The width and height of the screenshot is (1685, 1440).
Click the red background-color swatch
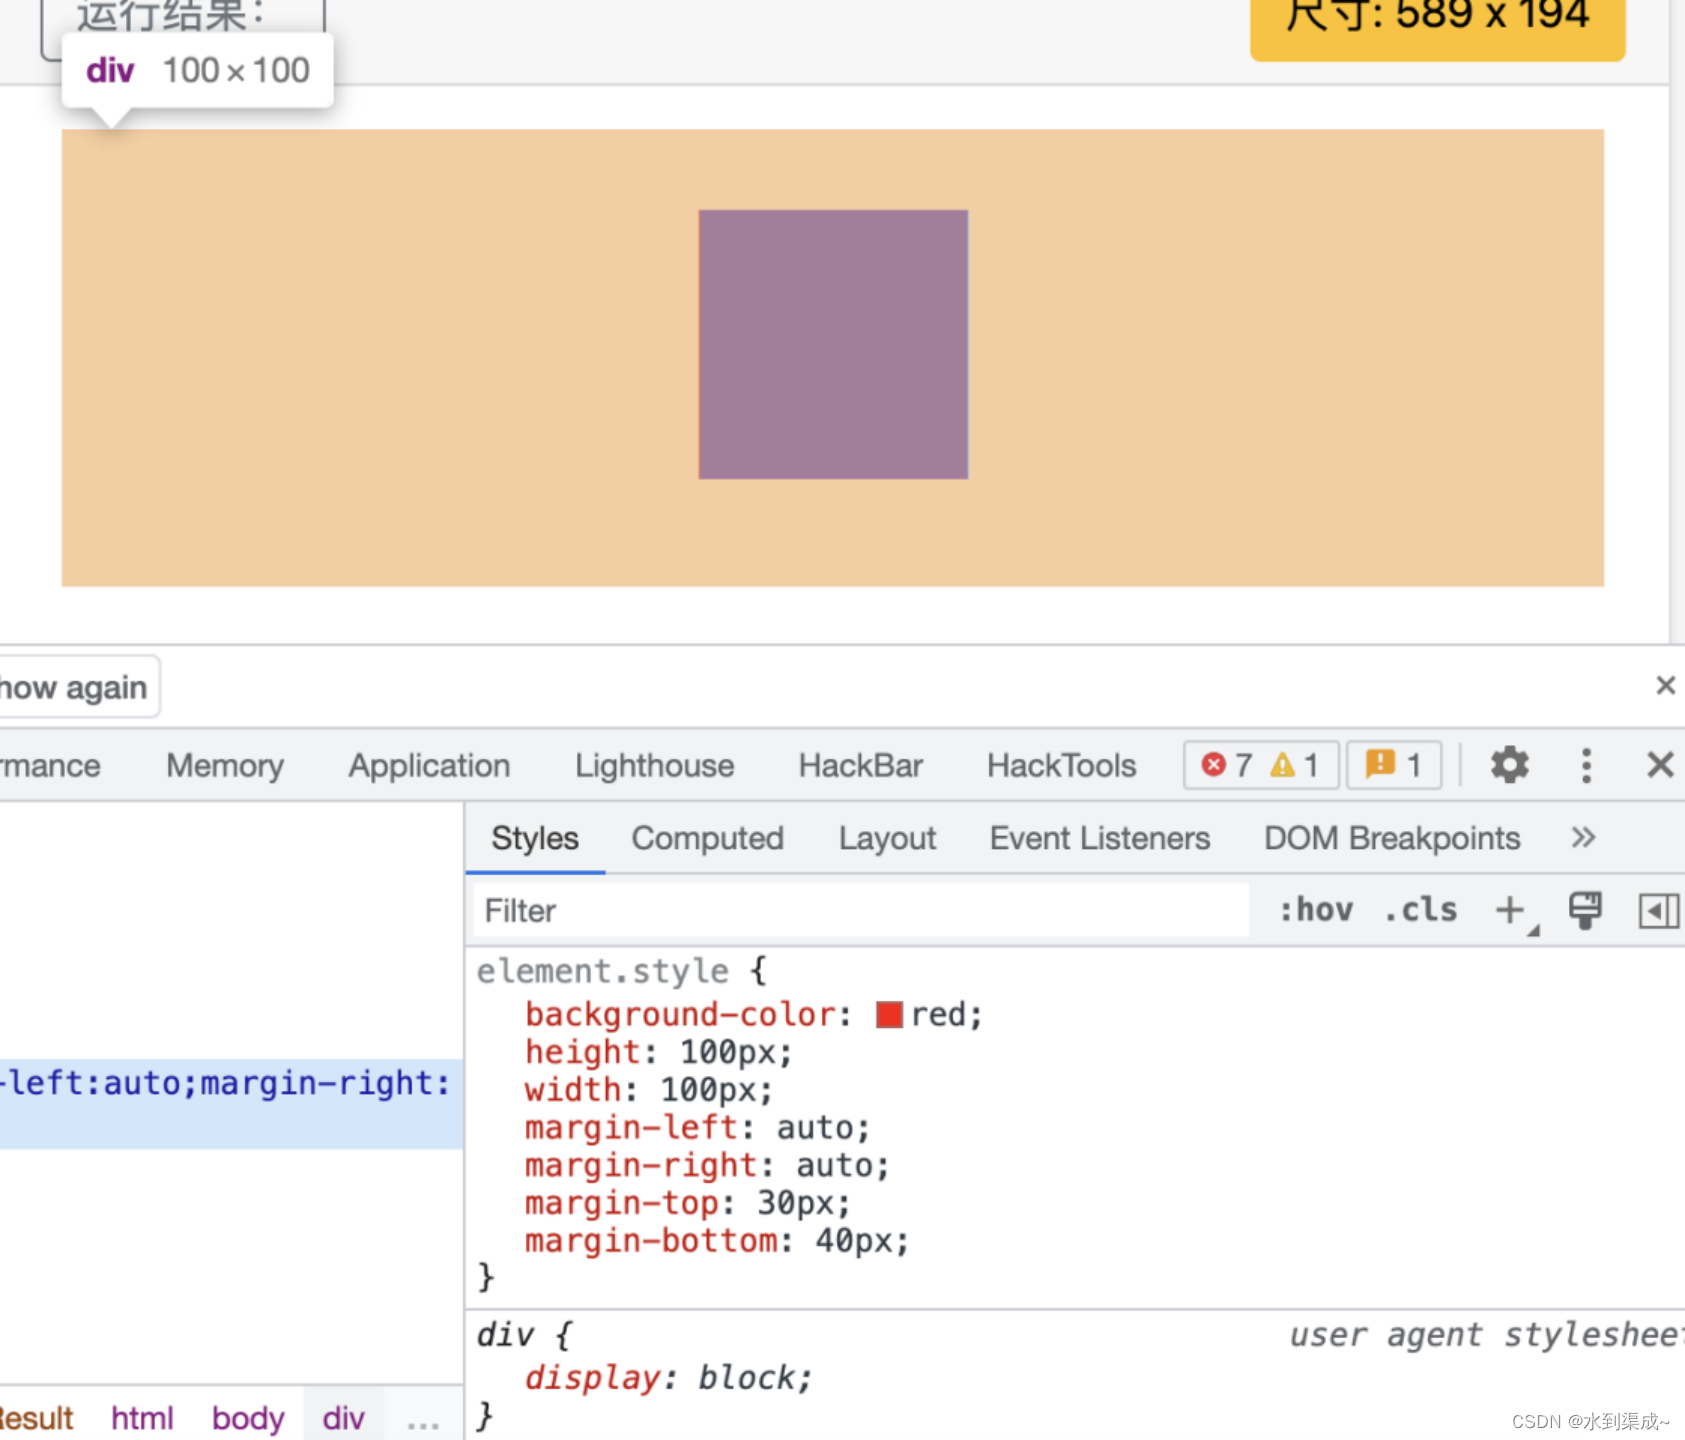pyautogui.click(x=889, y=1015)
